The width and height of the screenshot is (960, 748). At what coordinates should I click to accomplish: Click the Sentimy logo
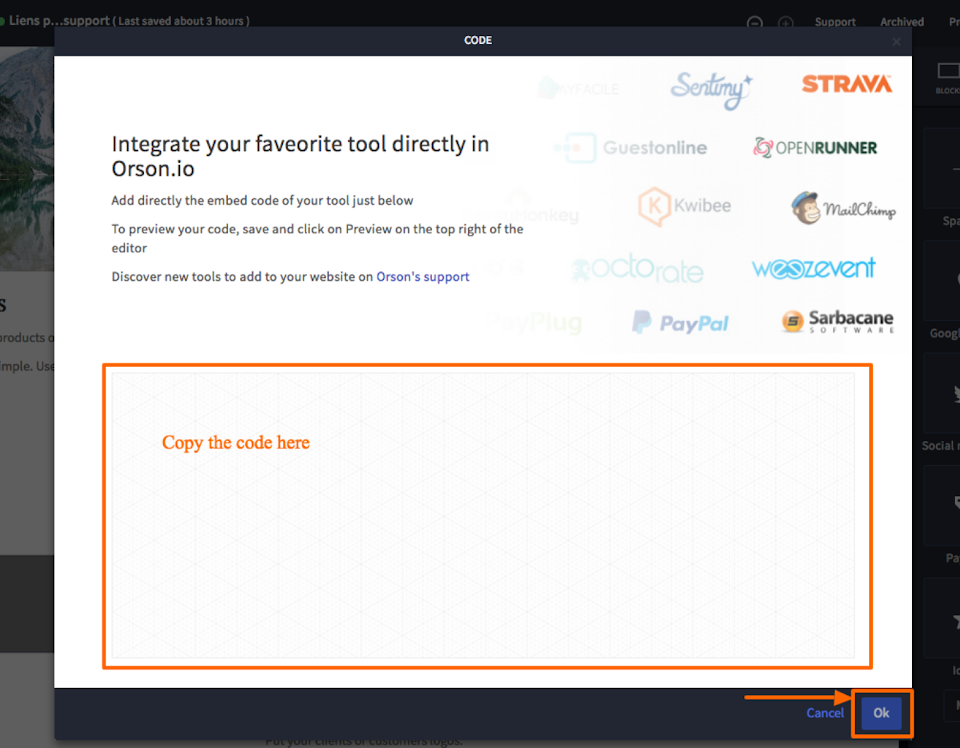710,90
